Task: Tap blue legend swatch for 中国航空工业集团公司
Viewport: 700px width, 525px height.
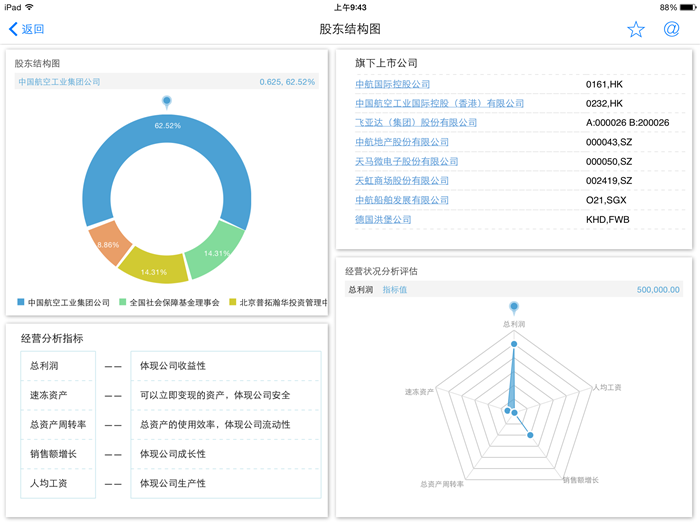Action: point(21,302)
